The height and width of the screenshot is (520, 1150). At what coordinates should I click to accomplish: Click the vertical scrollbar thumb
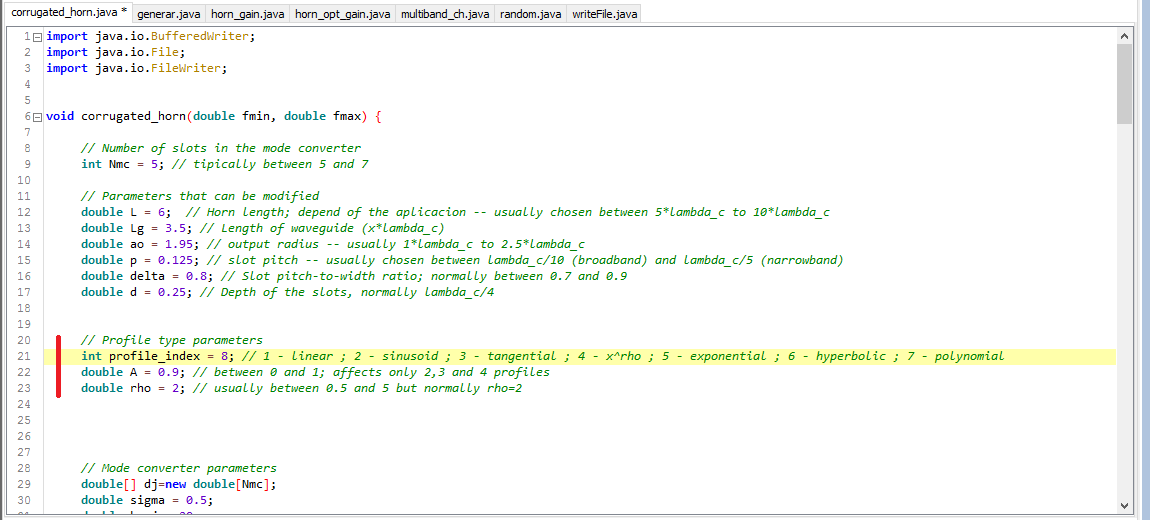click(1124, 85)
